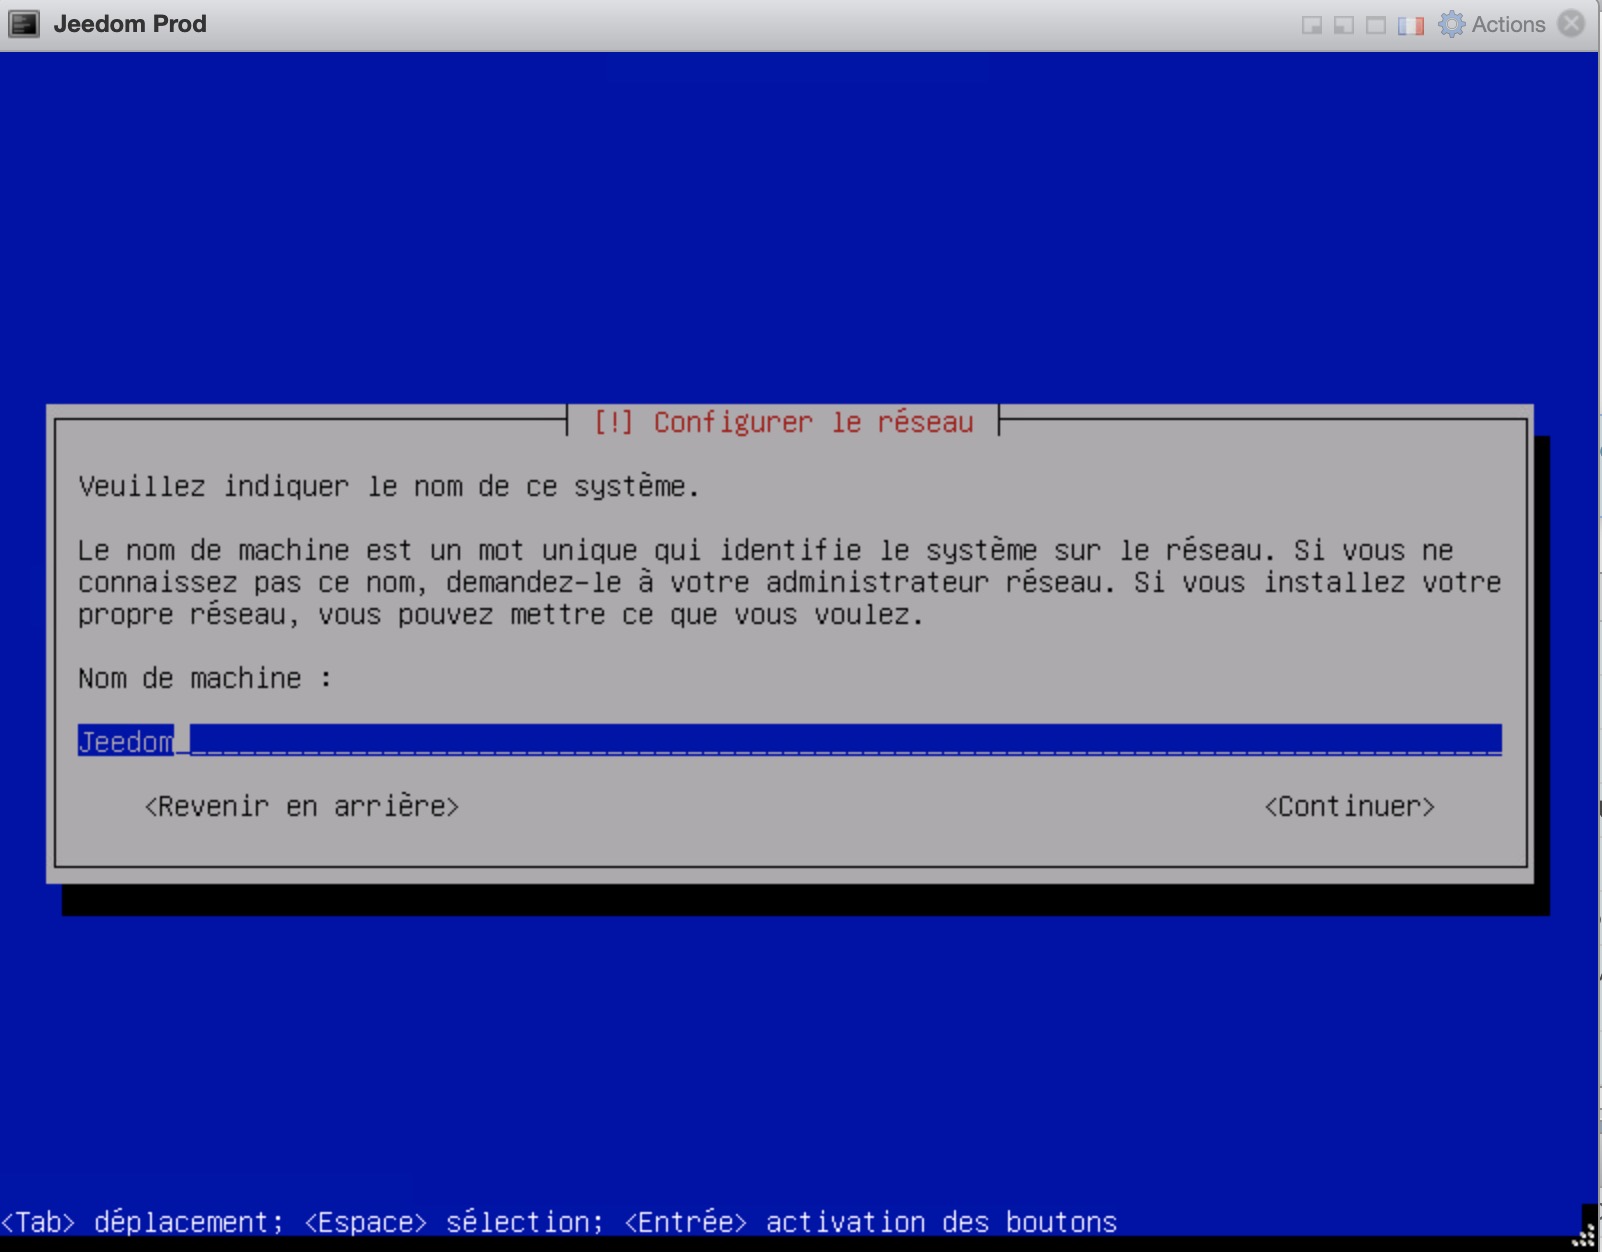Click the Jeedom Prod window title

click(130, 24)
